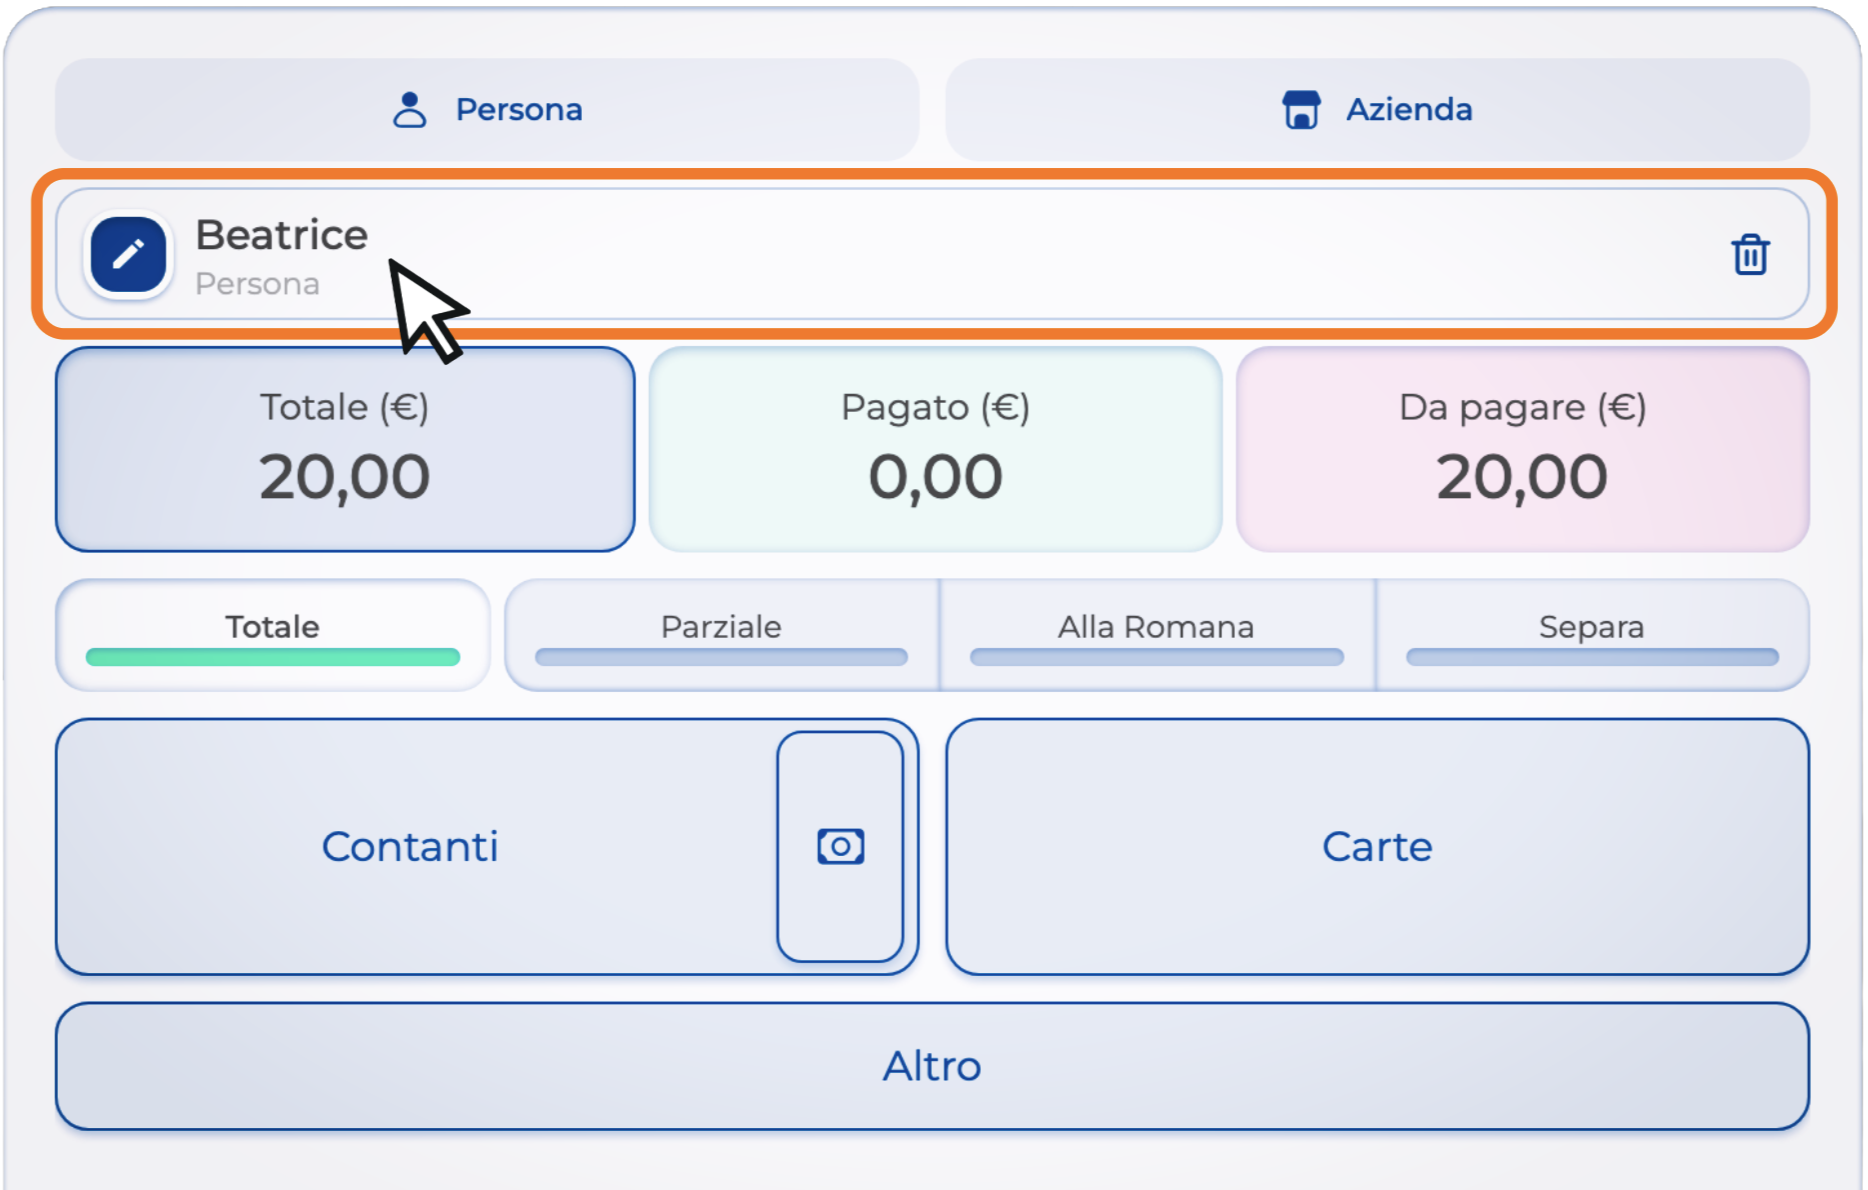Choose the Azienda customer type
The height and width of the screenshot is (1190, 1868).
pos(1408,110)
